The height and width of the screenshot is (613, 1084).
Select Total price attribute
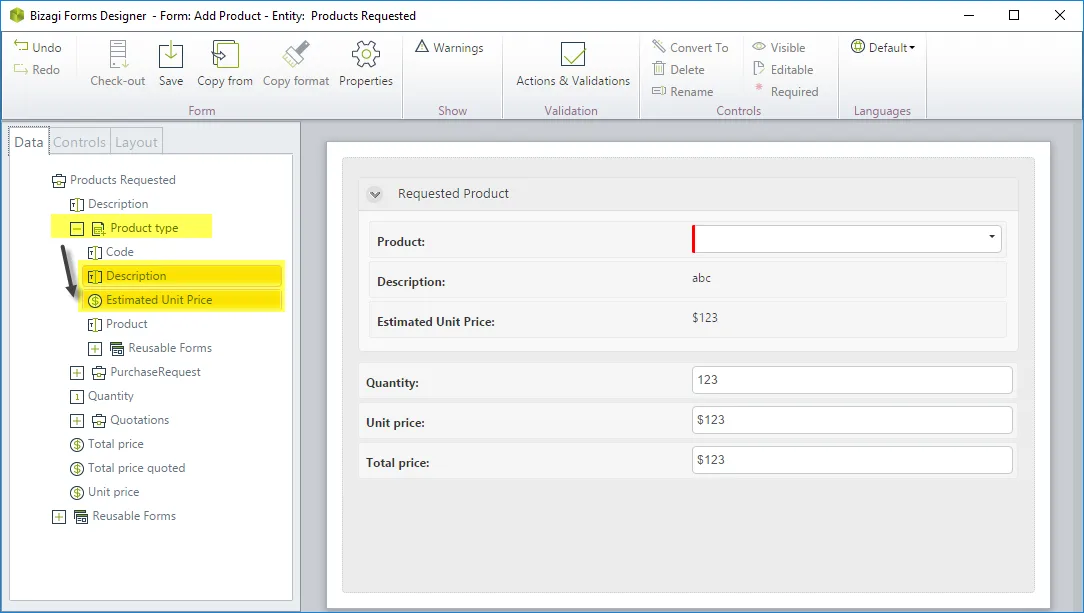click(x=106, y=444)
